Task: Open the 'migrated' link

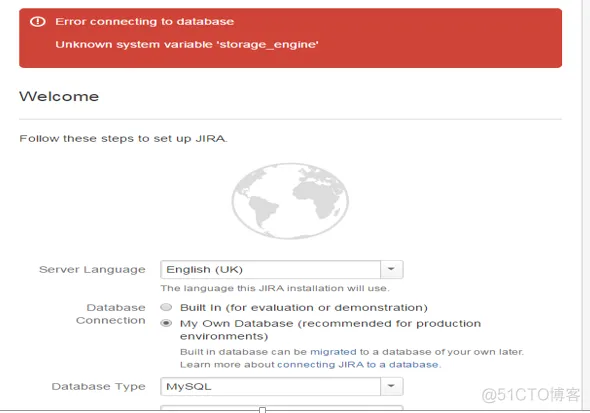Action: 333,352
